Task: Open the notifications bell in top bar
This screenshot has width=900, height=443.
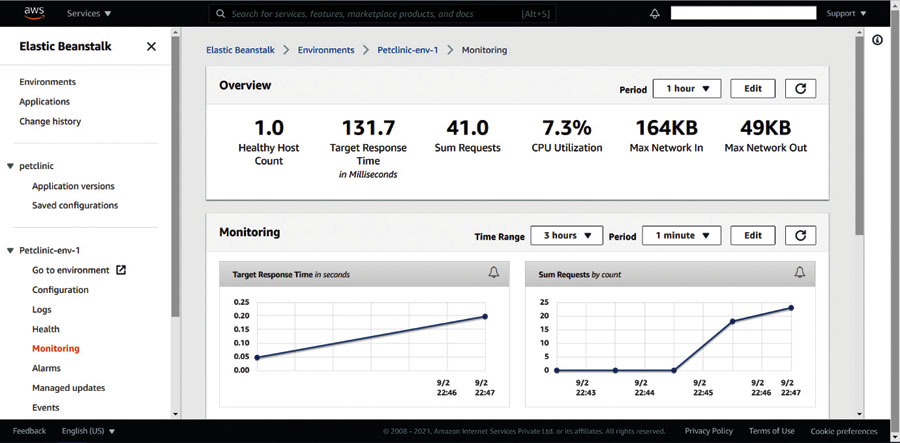Action: (655, 14)
